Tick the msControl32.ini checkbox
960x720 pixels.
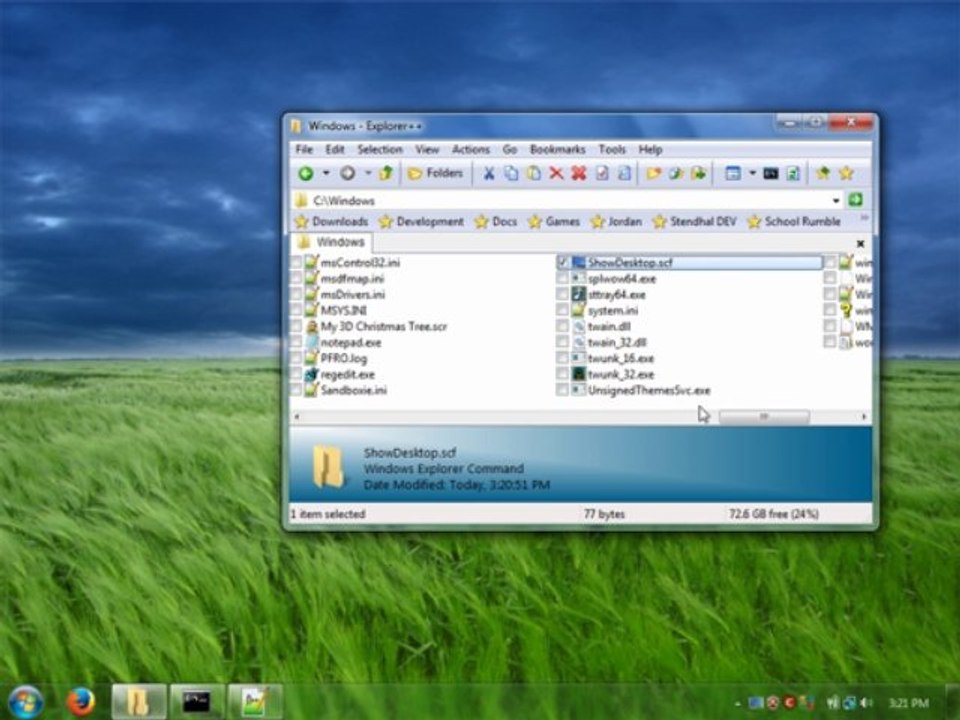(x=296, y=263)
